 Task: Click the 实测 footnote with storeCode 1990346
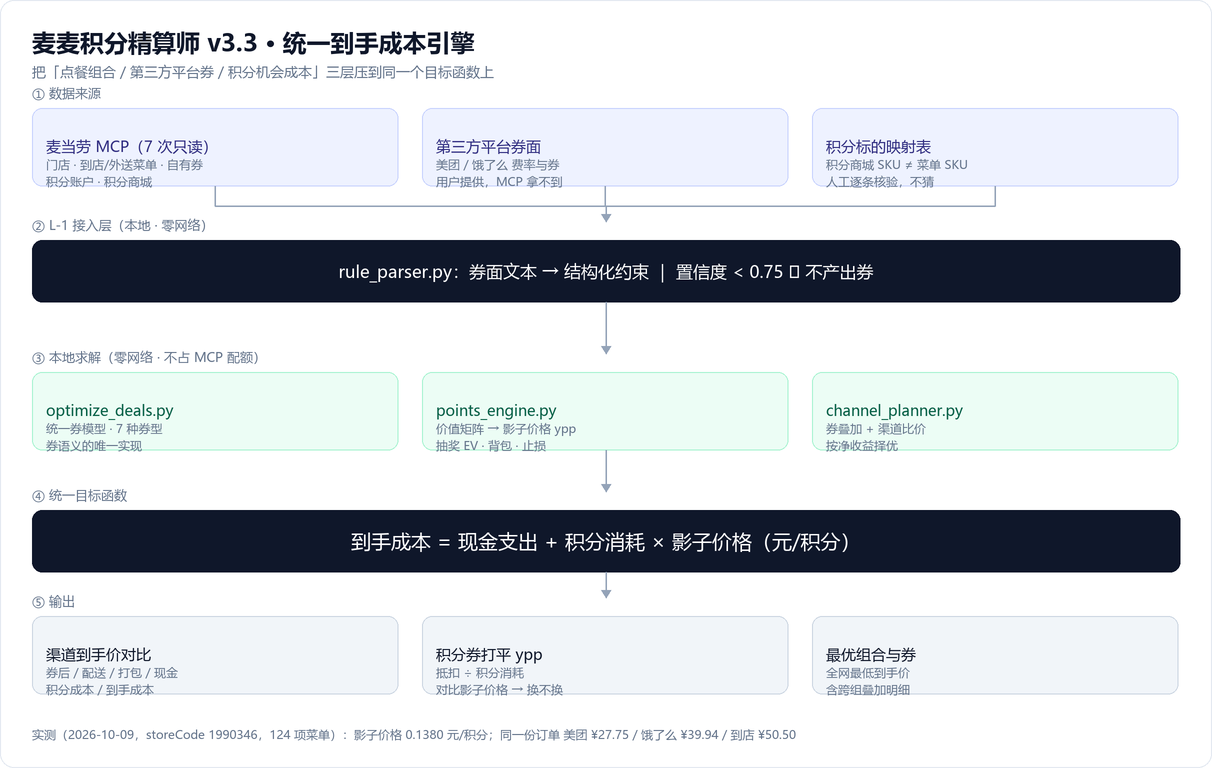tap(414, 735)
